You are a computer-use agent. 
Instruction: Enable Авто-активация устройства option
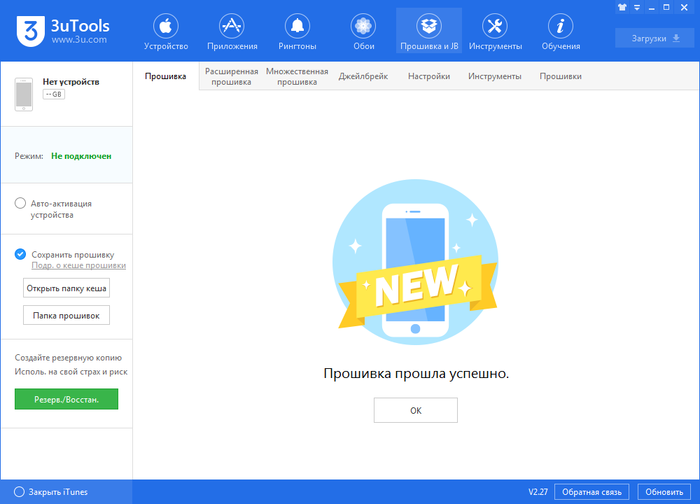20,204
